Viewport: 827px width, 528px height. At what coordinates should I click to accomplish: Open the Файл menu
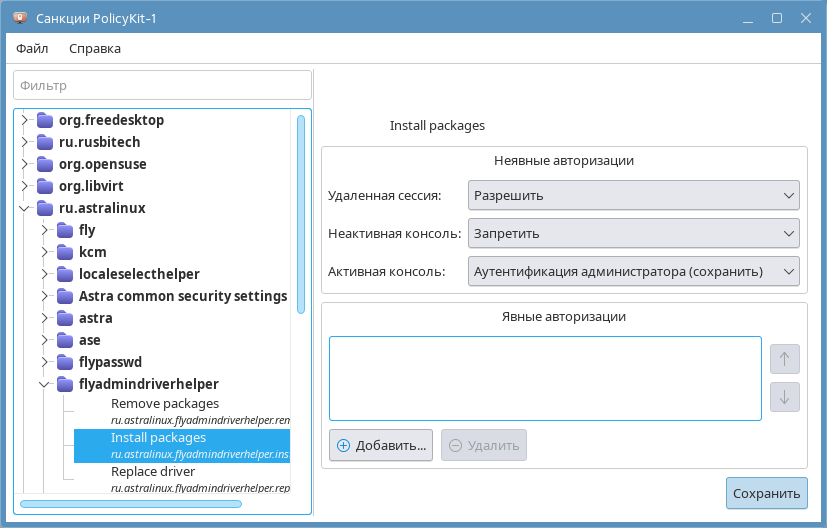tap(32, 48)
